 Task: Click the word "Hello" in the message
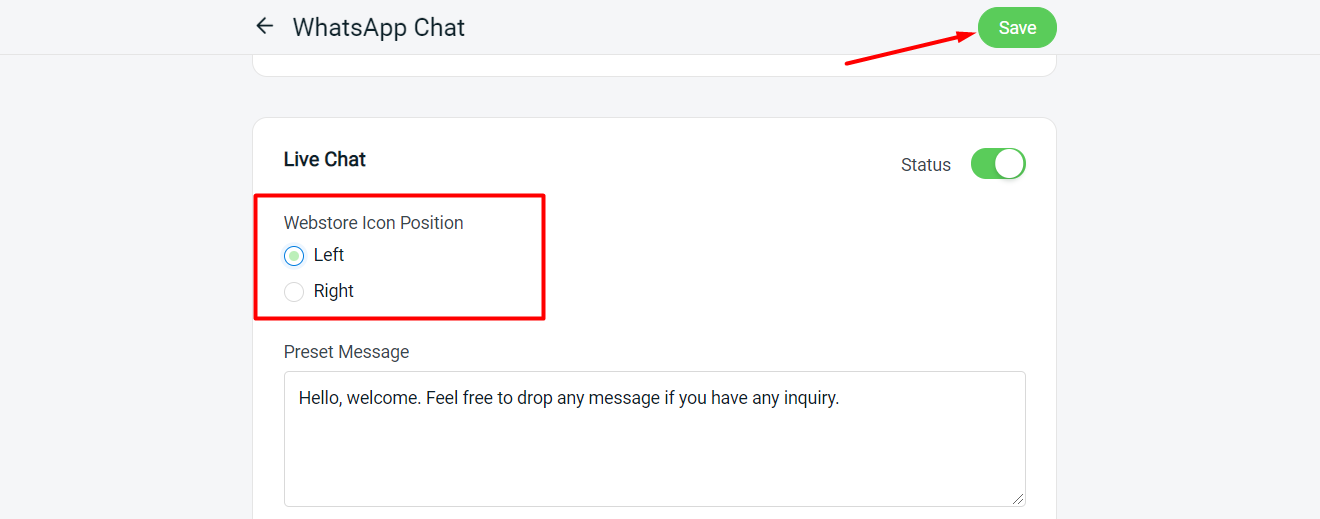point(319,398)
